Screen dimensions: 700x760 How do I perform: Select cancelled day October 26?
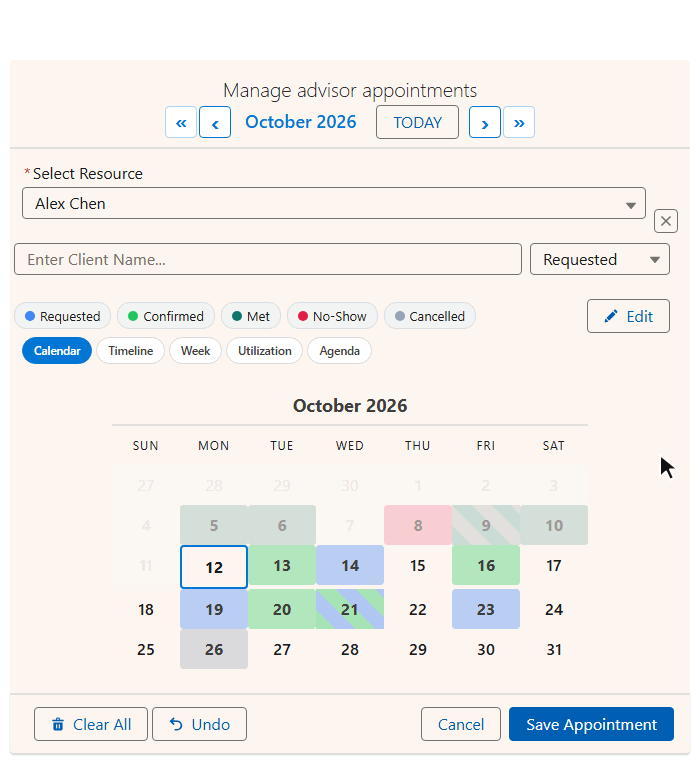coord(214,649)
